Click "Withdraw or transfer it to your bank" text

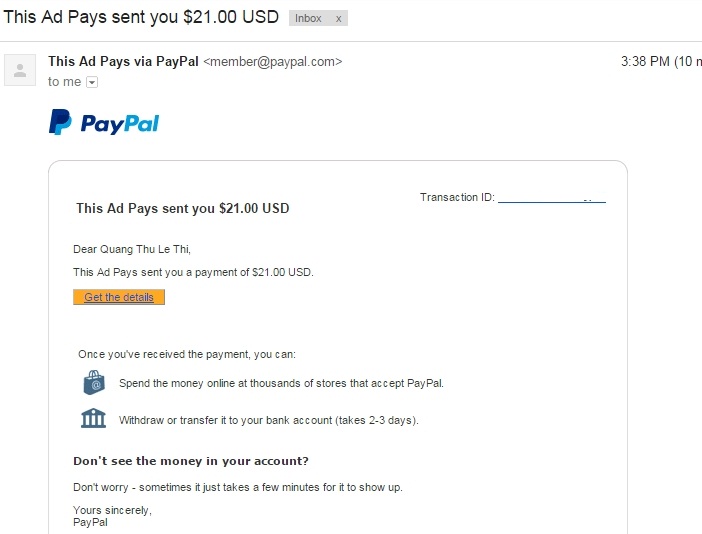268,420
